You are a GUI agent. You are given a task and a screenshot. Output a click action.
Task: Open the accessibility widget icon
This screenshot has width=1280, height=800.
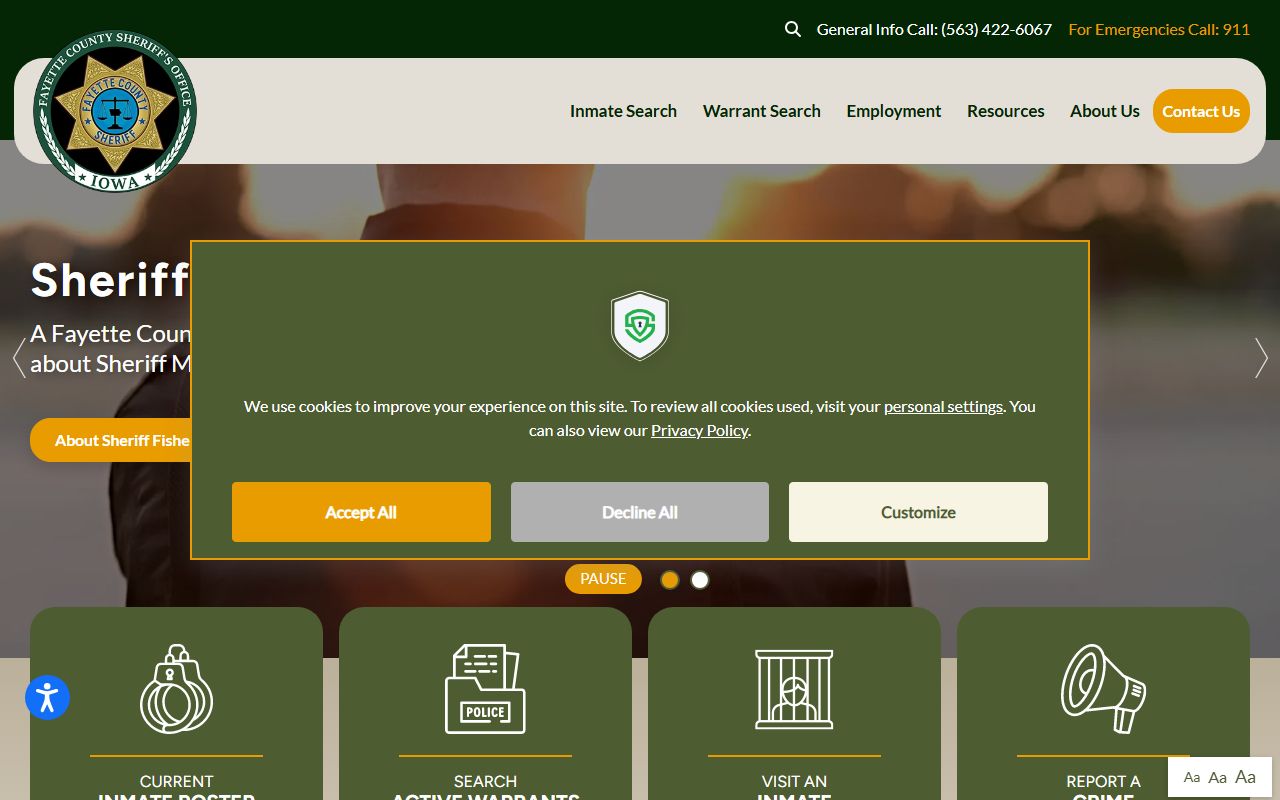coord(47,697)
